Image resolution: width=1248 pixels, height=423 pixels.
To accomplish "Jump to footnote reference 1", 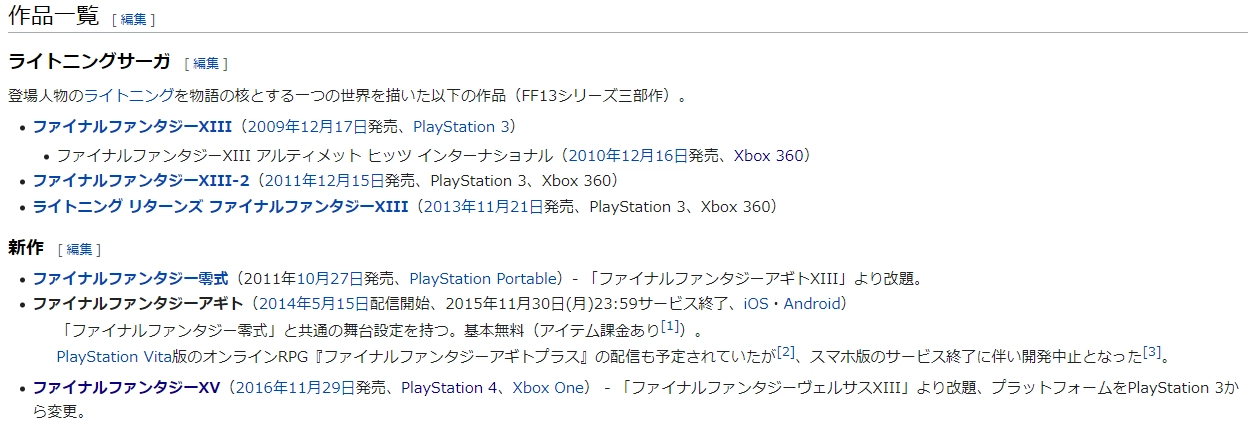I will coord(671,326).
